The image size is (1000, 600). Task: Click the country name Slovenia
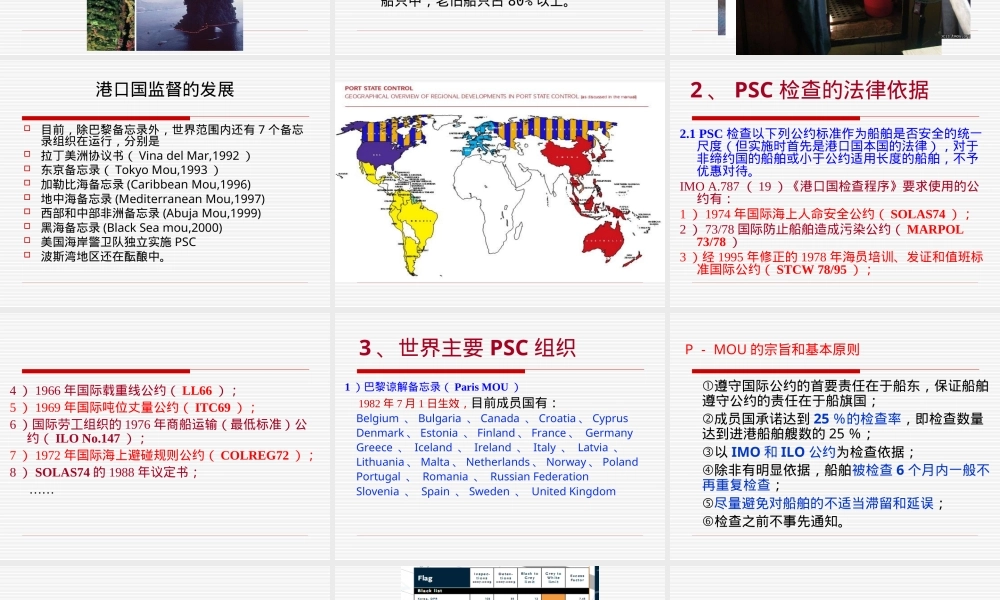coord(377,491)
